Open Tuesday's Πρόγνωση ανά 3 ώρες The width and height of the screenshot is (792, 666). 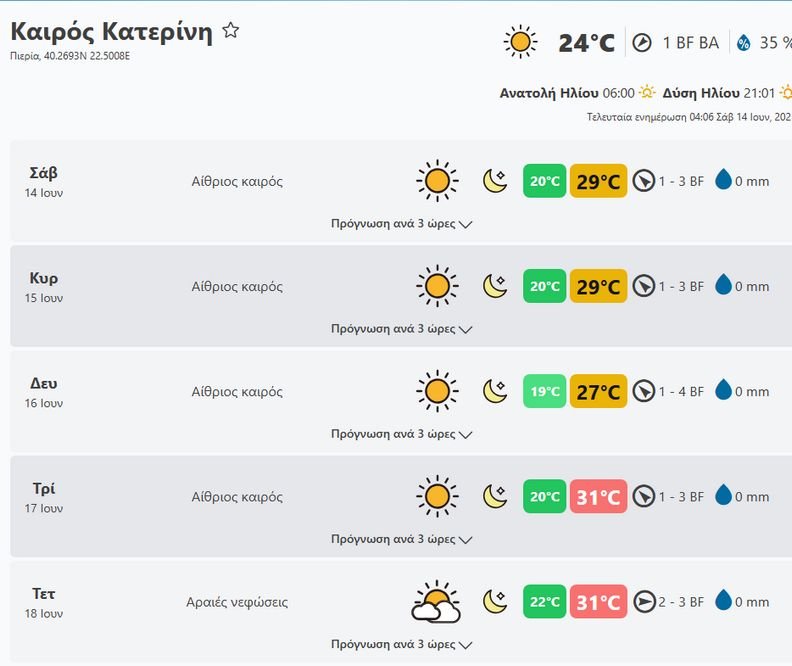point(401,539)
